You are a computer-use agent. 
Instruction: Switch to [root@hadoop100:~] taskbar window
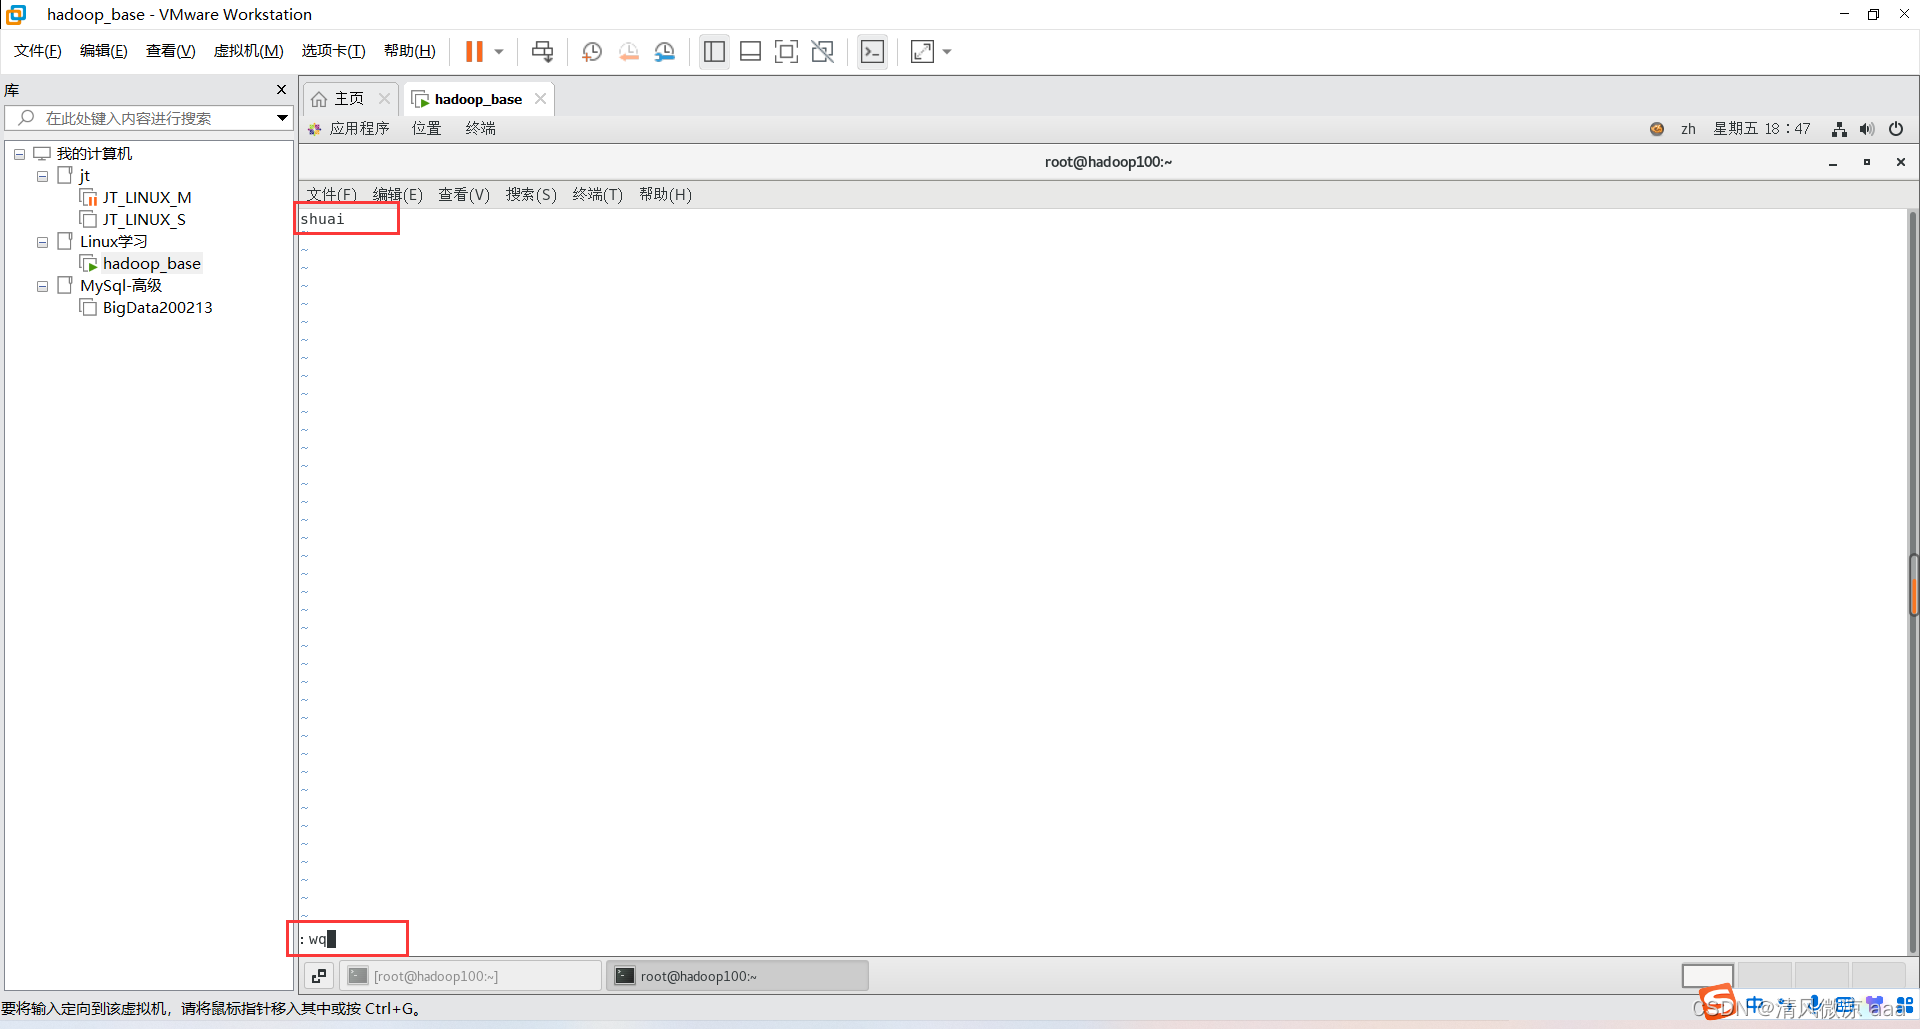[471, 976]
